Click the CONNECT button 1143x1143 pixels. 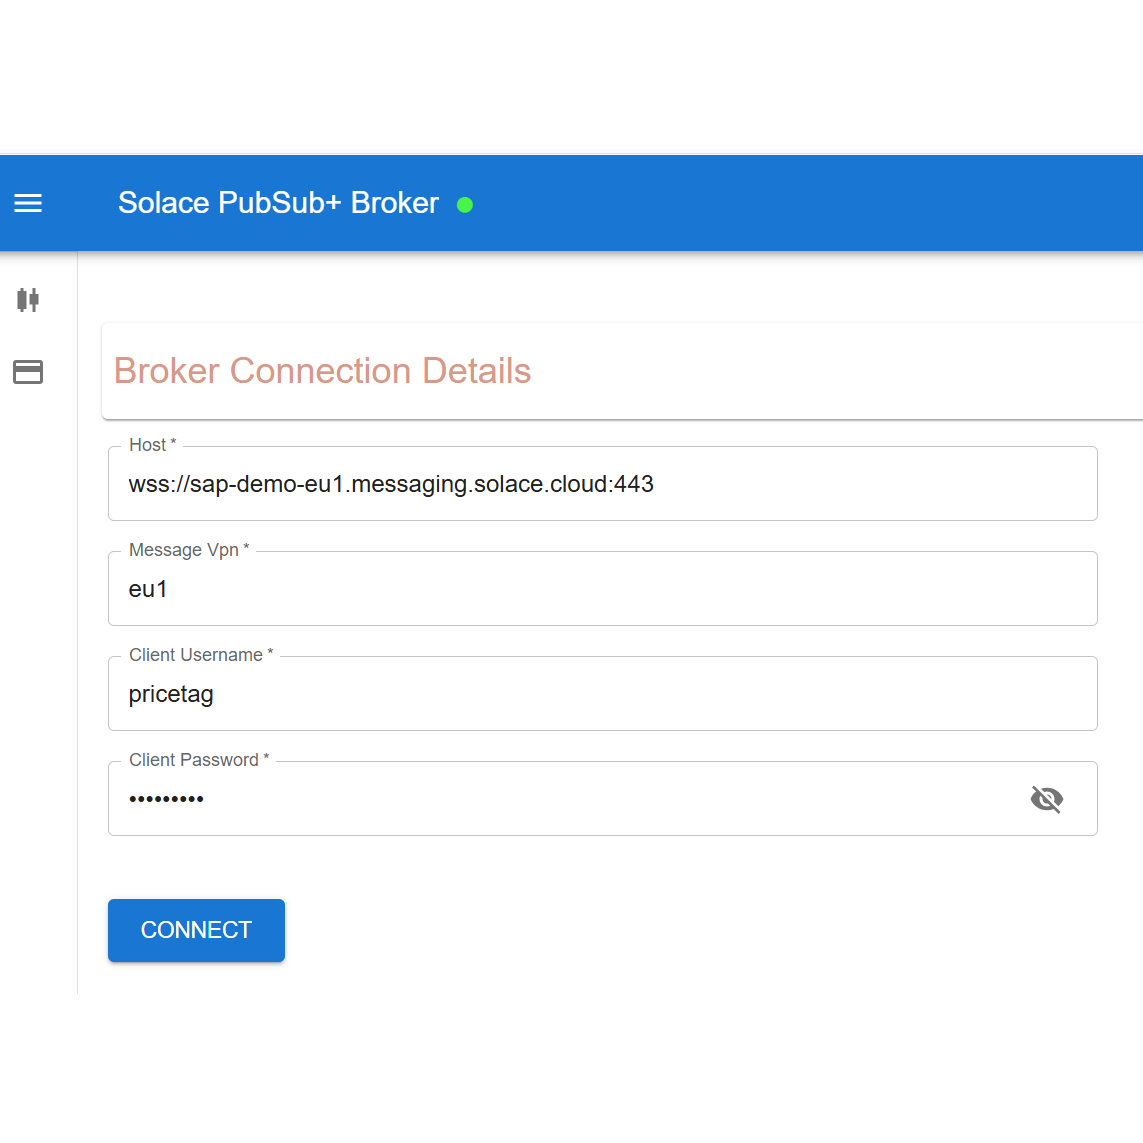pos(196,930)
